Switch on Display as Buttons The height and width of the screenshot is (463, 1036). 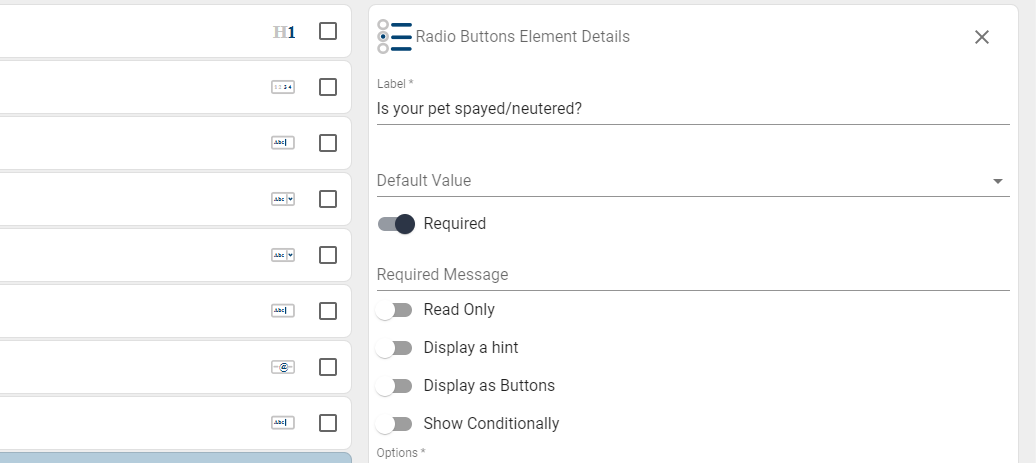pos(394,386)
